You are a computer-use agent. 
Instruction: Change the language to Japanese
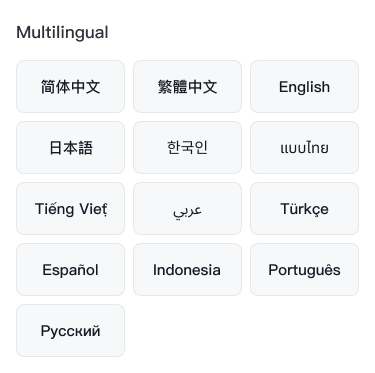click(70, 148)
